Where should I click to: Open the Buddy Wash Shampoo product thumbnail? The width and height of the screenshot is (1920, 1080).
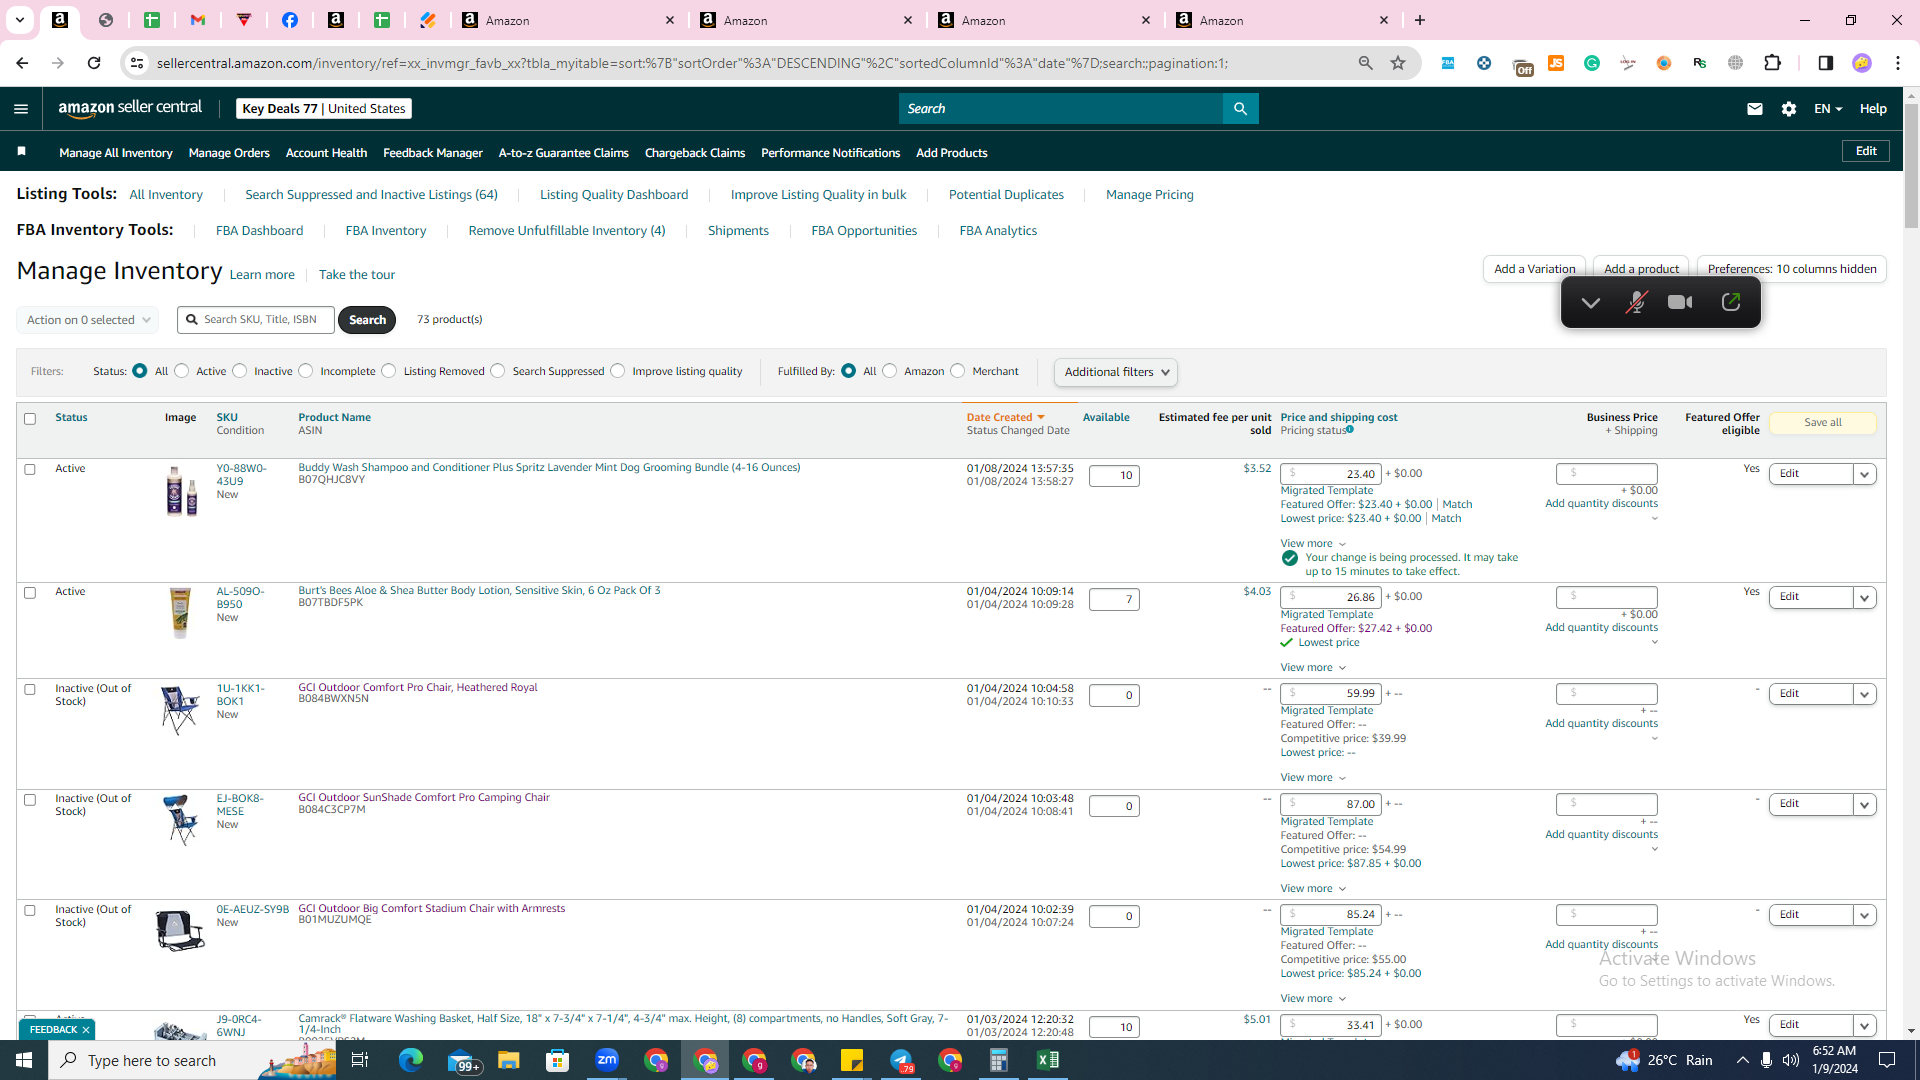[x=181, y=491]
